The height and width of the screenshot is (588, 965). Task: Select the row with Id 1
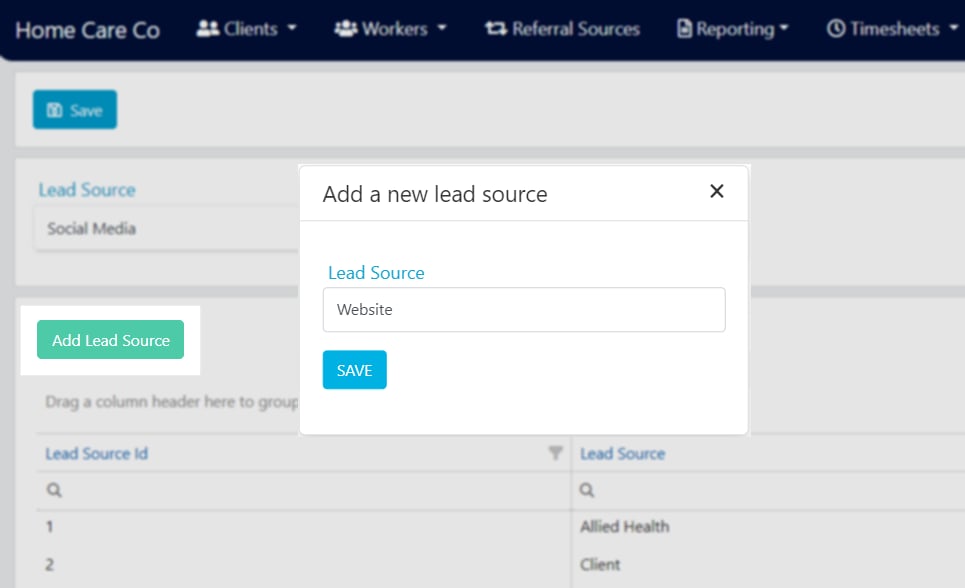point(49,527)
